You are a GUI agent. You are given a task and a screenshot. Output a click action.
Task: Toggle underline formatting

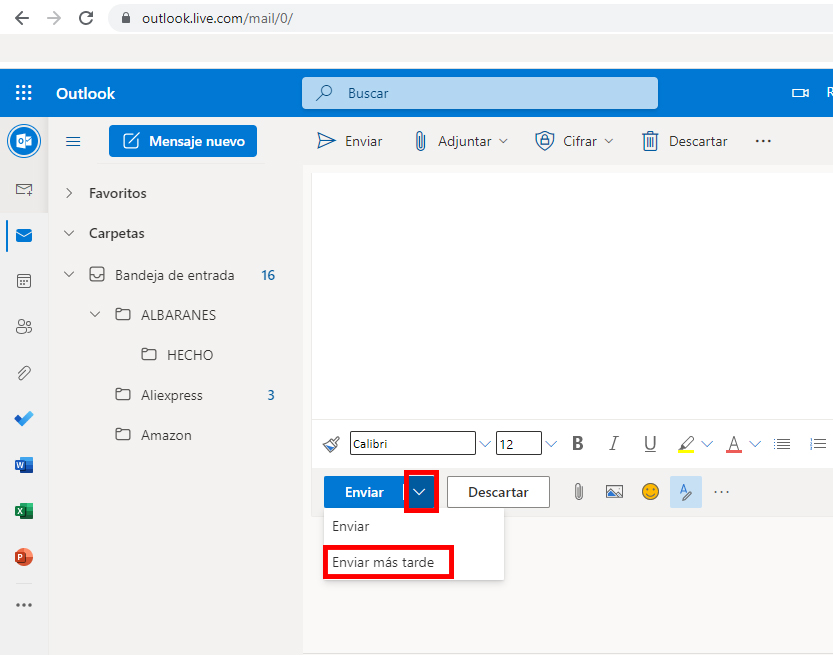pos(650,443)
